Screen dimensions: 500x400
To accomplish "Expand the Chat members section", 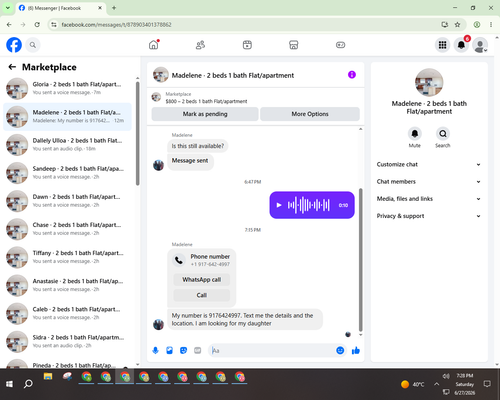I will [429, 182].
